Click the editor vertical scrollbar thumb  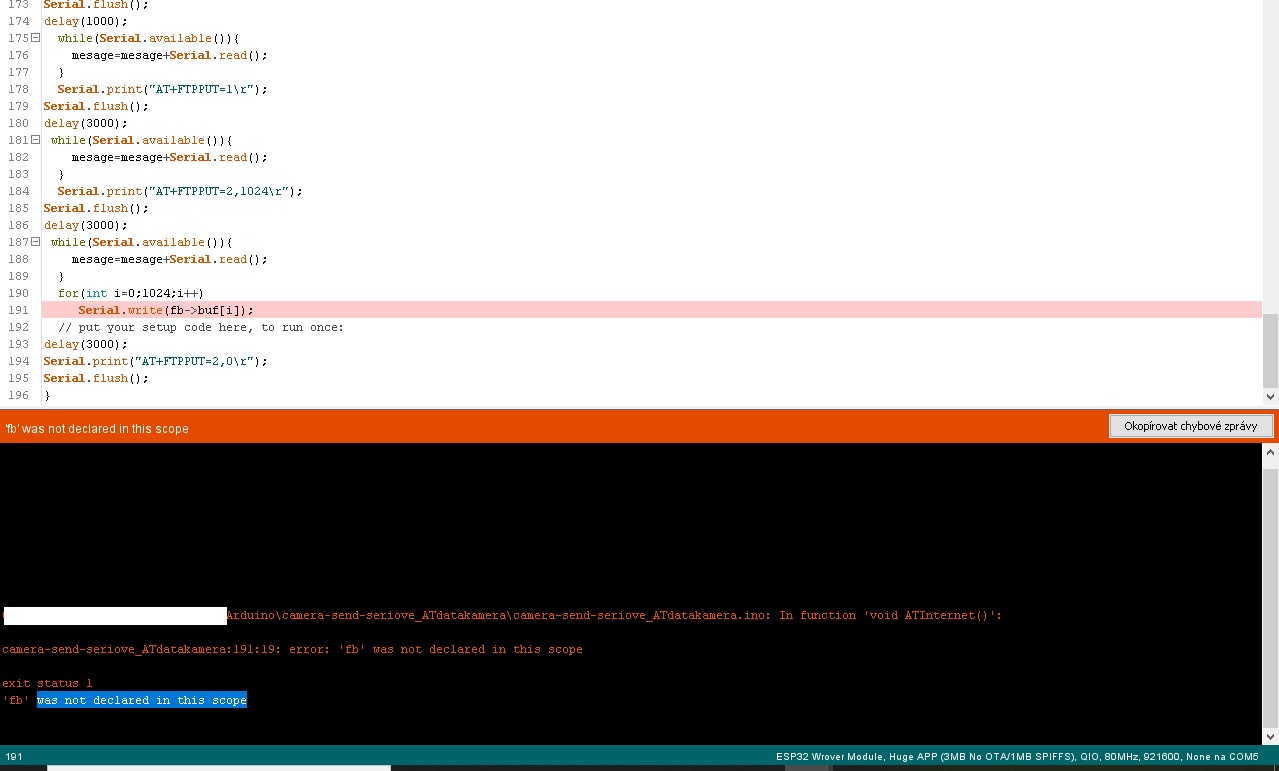coord(1270,350)
